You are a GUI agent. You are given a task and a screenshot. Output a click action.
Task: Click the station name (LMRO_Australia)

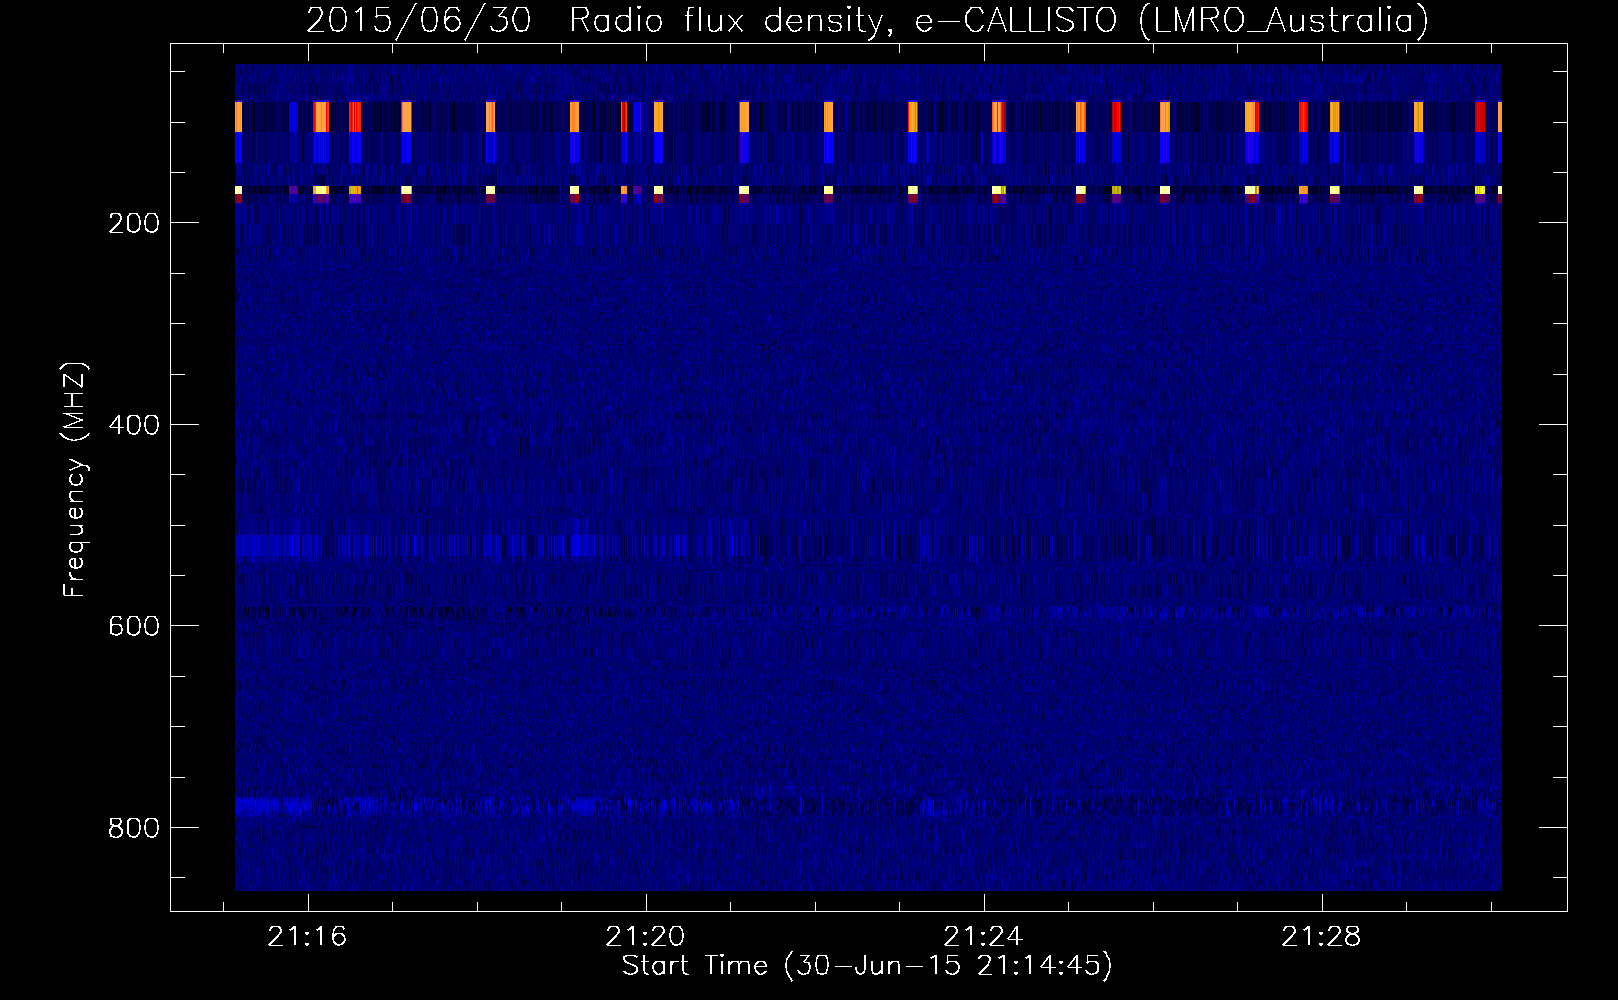(x=1284, y=21)
